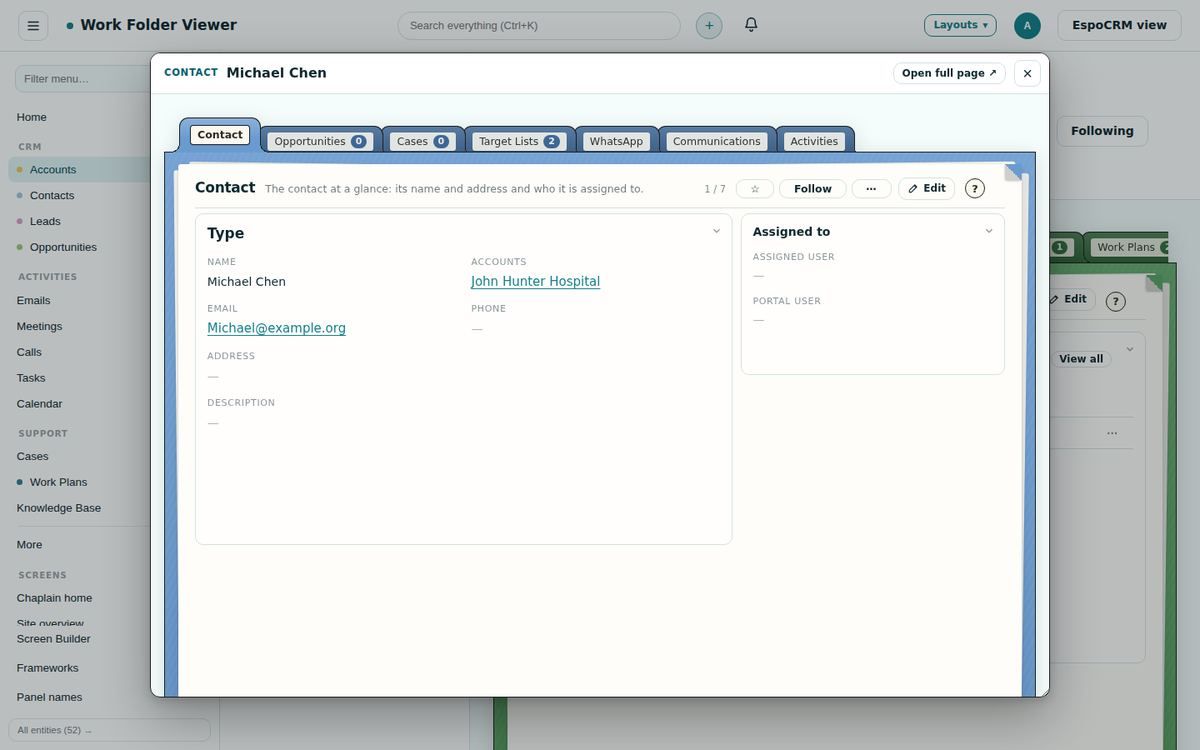The image size is (1200, 750).
Task: Open the help question mark in Contact panel
Action: 975,188
